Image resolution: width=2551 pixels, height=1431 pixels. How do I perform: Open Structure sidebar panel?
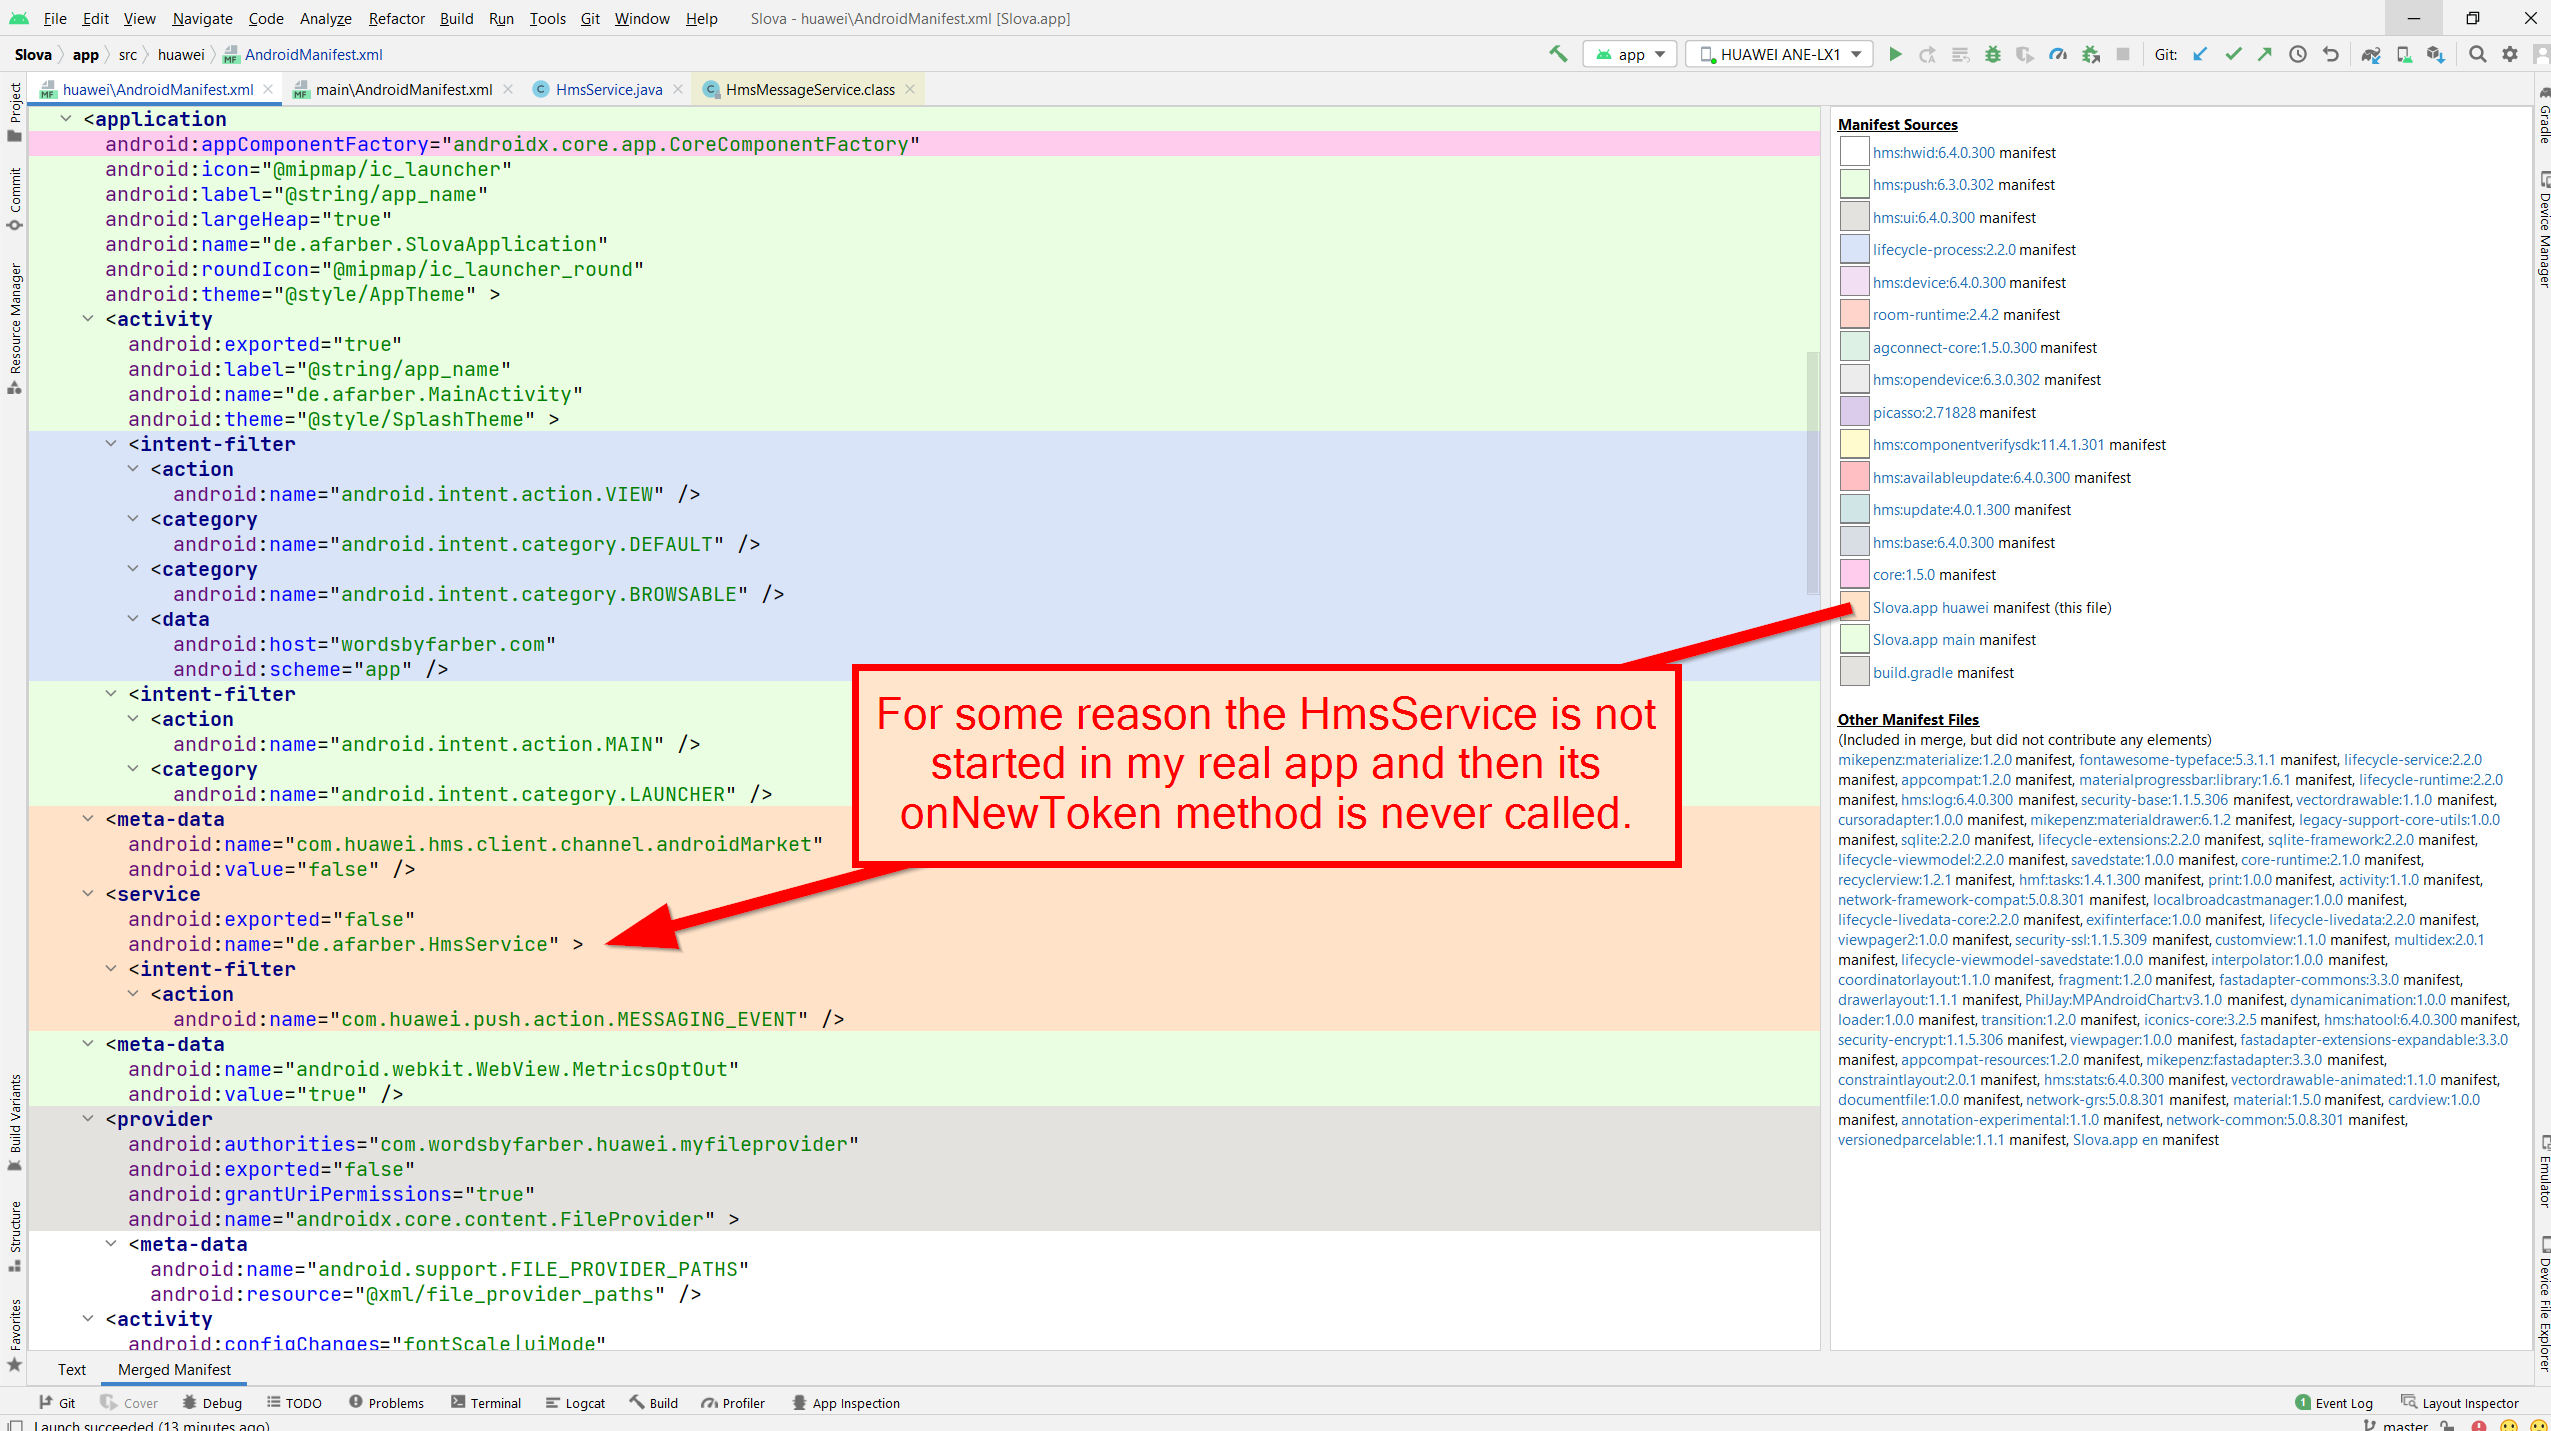[x=14, y=1236]
